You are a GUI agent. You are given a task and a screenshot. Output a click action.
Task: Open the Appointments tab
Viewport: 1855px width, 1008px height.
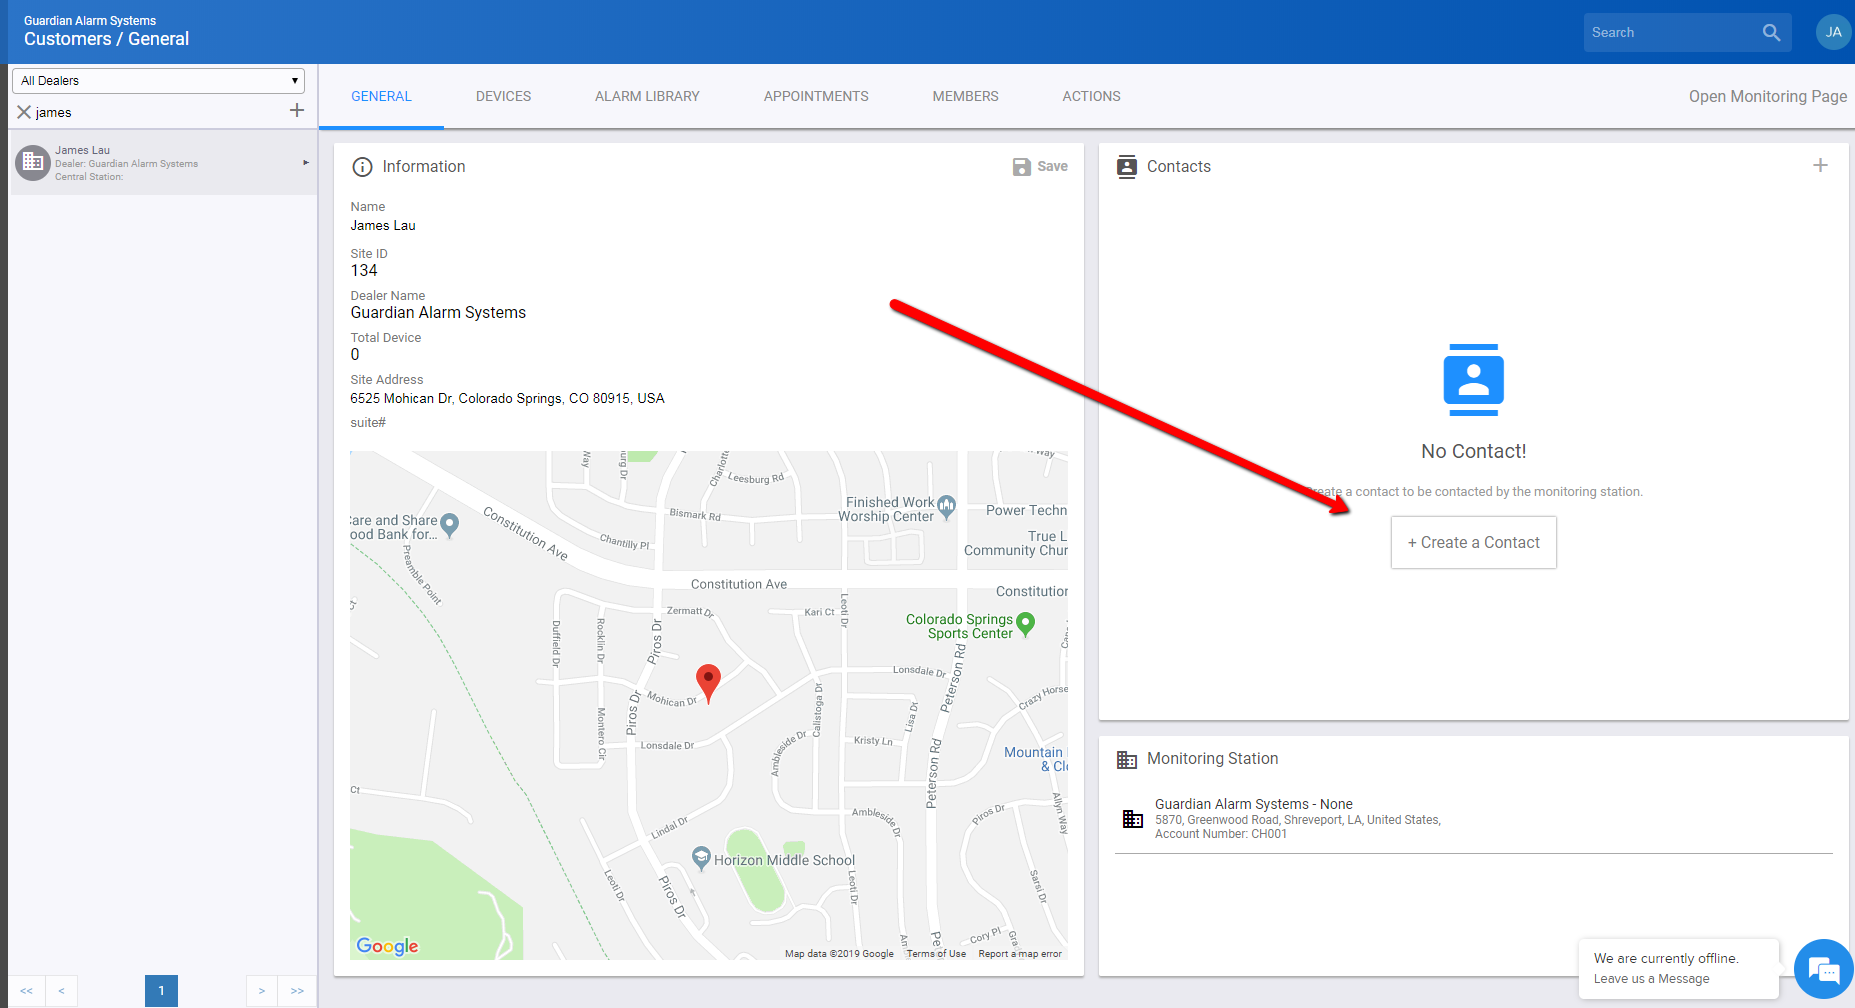(x=816, y=97)
